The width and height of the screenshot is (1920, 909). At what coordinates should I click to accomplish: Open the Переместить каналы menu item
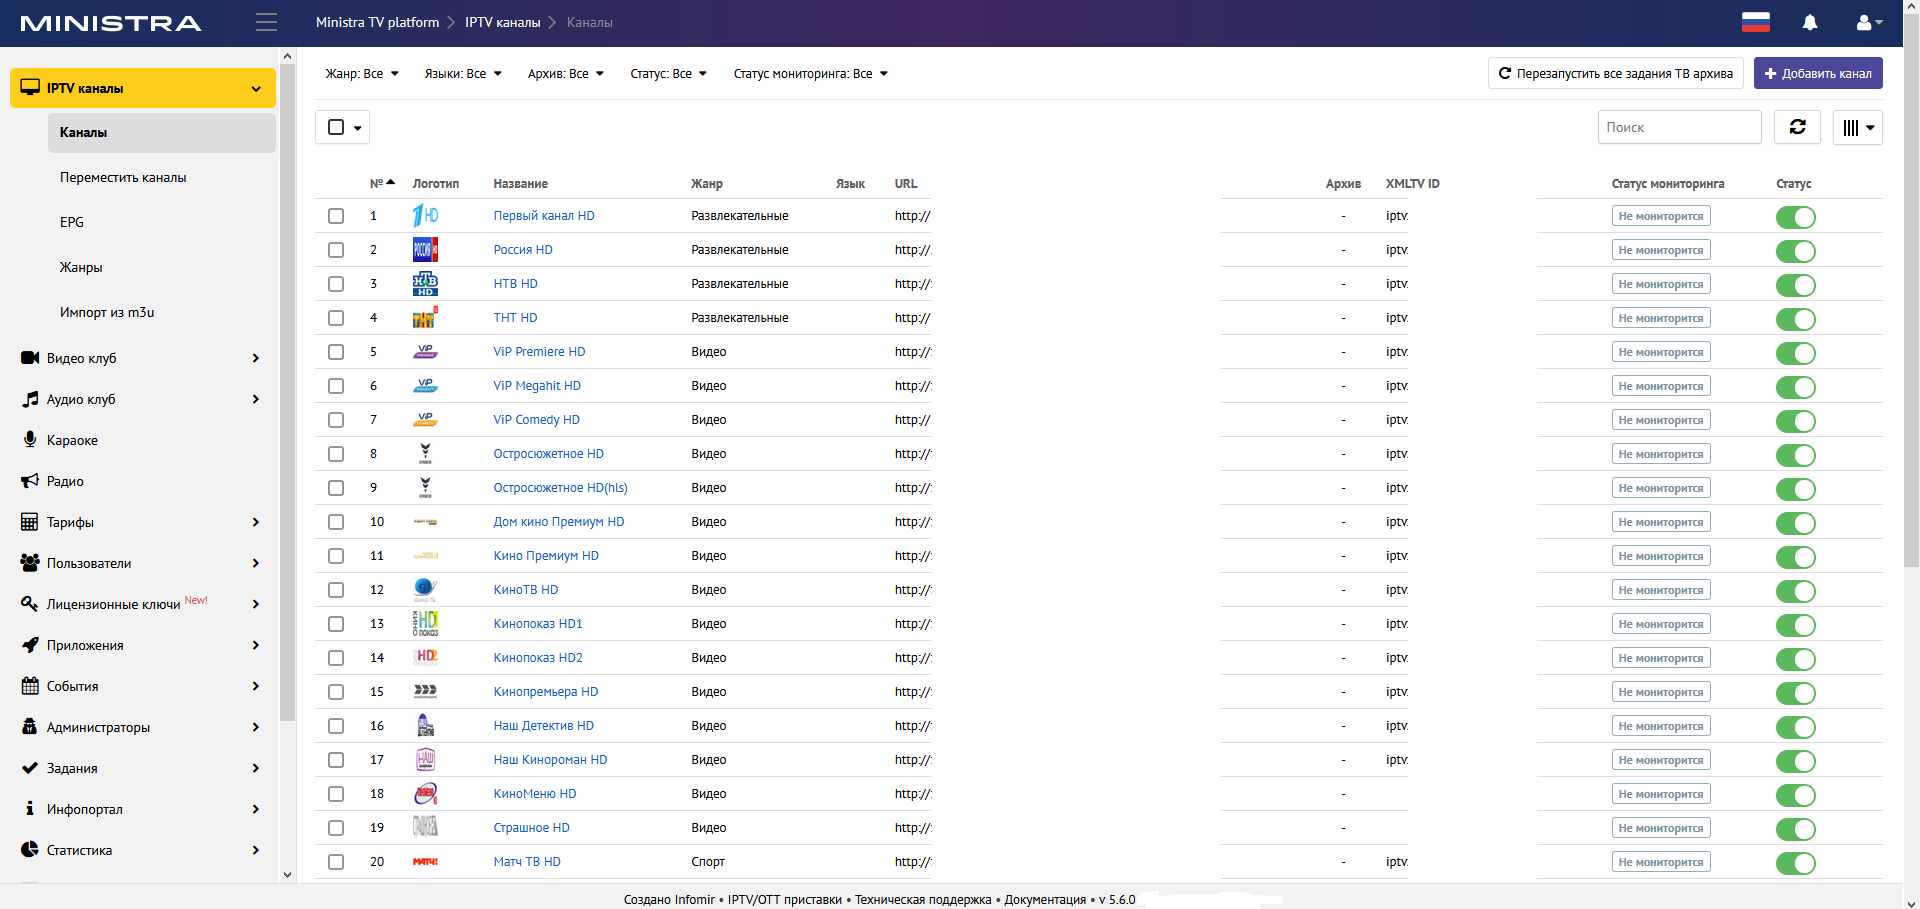(x=123, y=177)
